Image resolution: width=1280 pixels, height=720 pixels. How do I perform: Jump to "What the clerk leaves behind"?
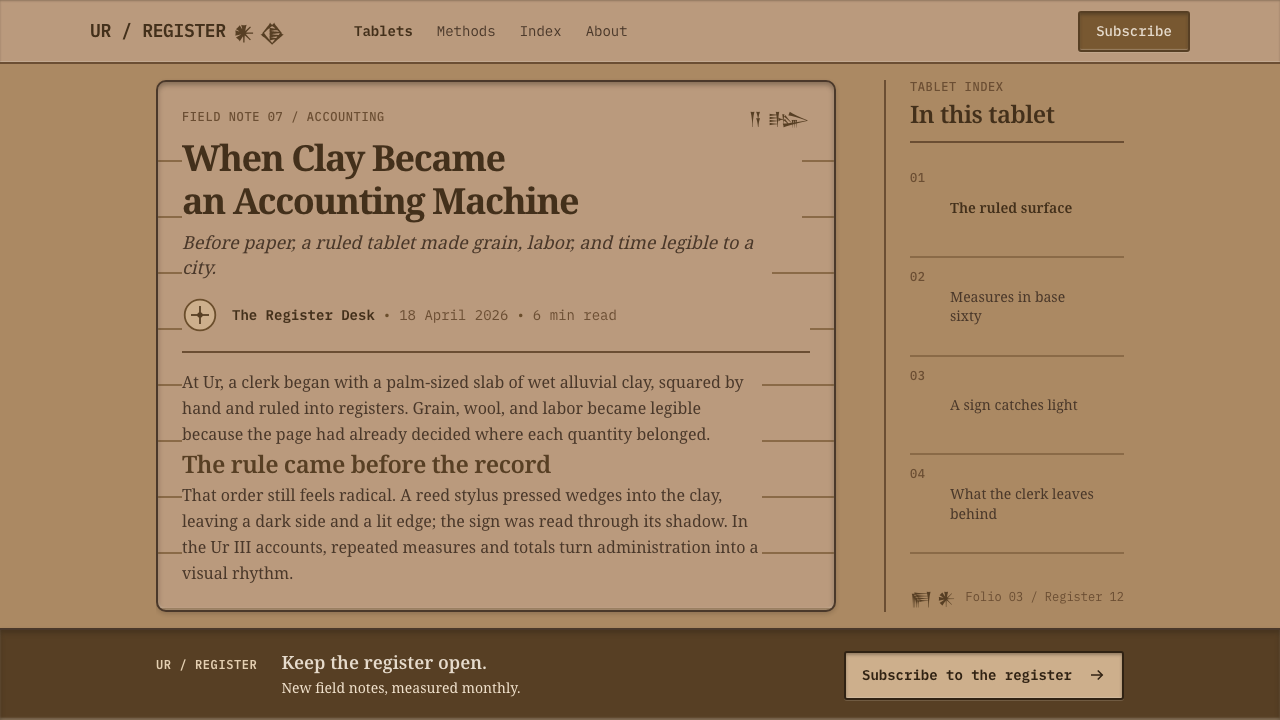coord(1022,504)
